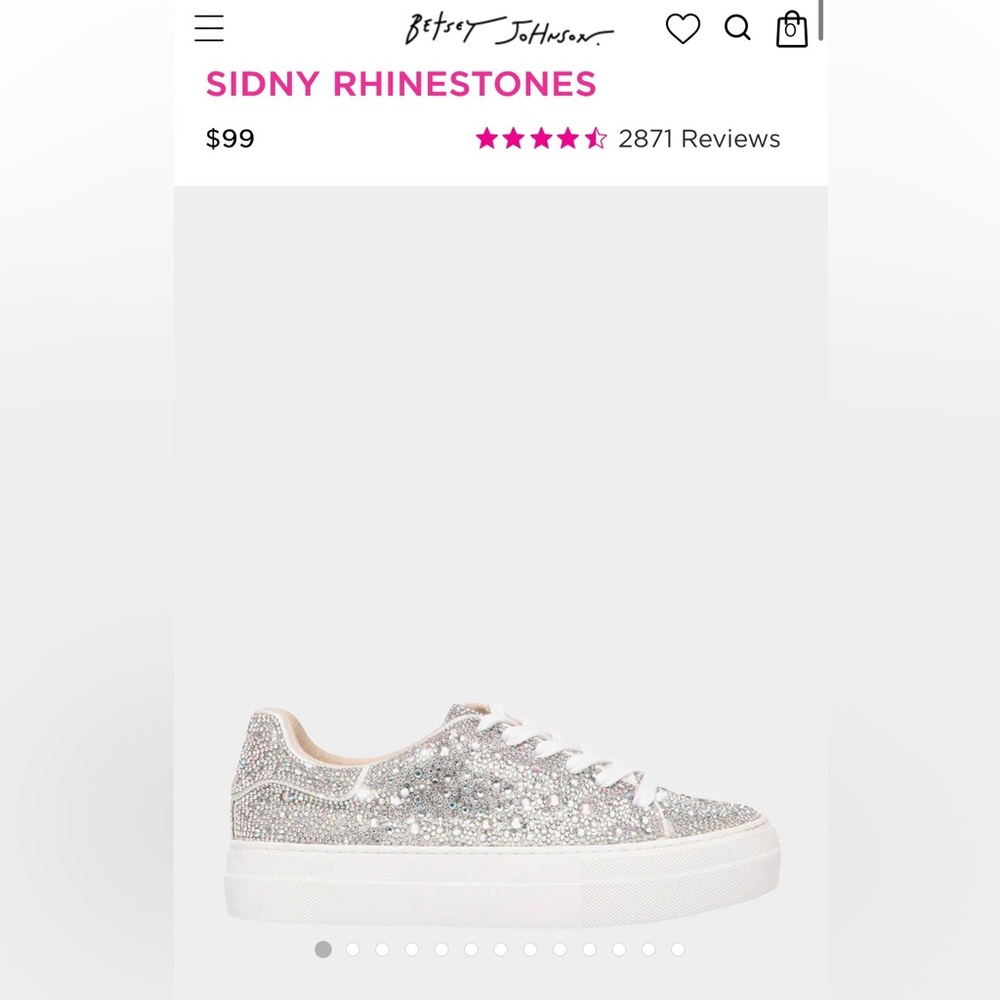Select the second carousel dot
The height and width of the screenshot is (1000, 1000).
click(352, 948)
